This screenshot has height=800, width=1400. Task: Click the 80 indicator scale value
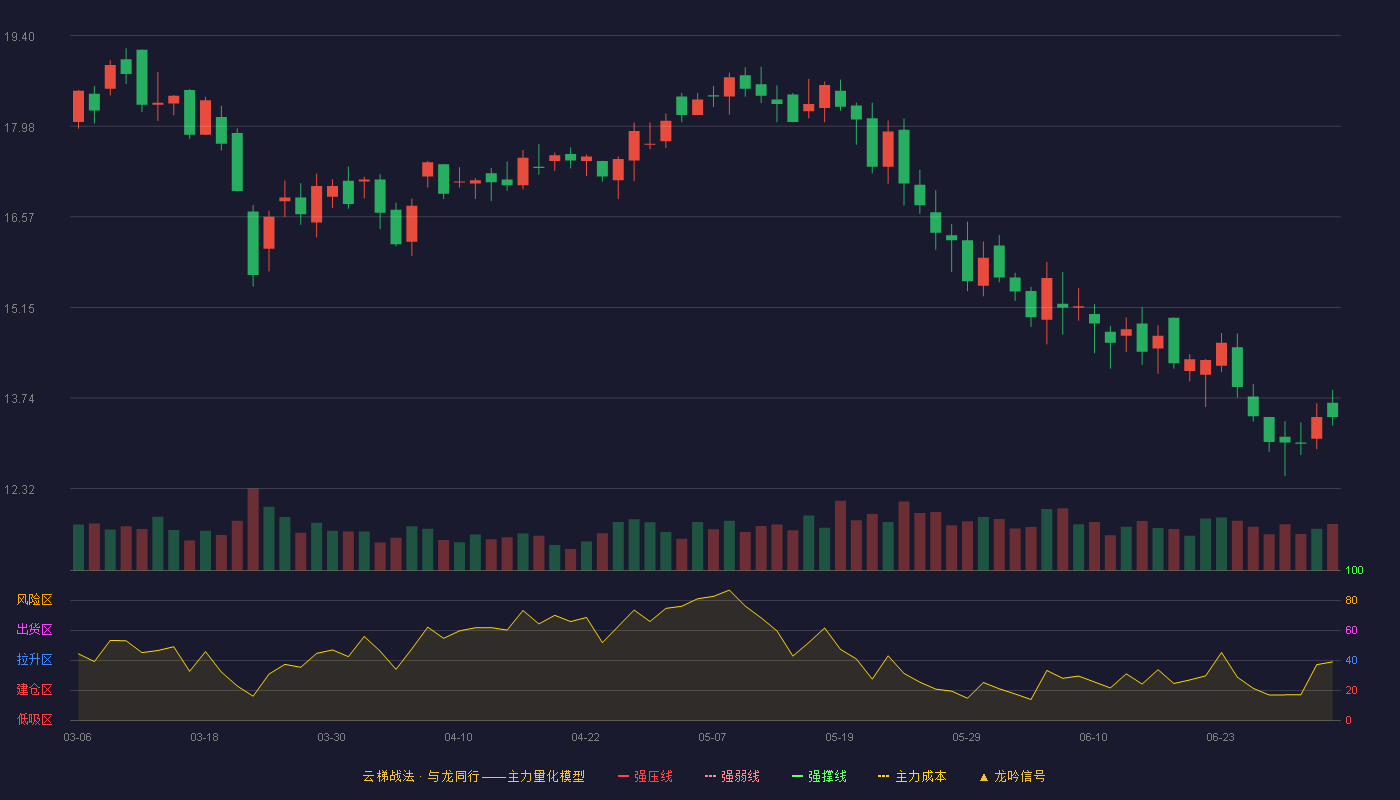(1351, 601)
